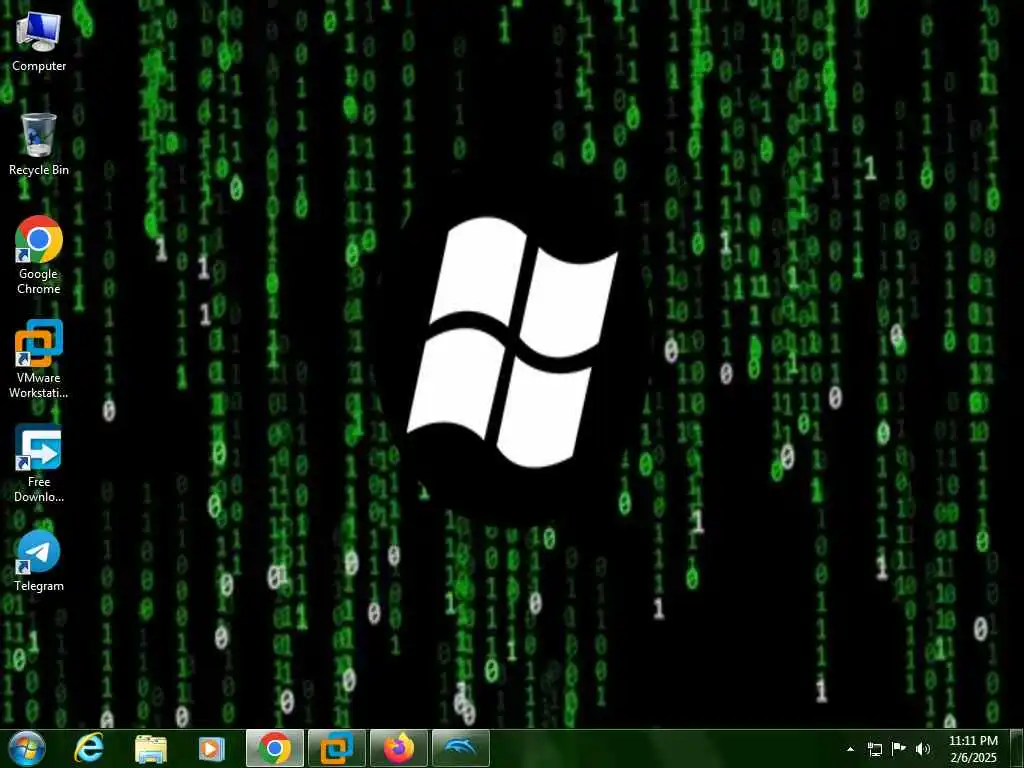Viewport: 1024px width, 768px height.
Task: Open the clock showing 11:11 PM
Action: (973, 749)
